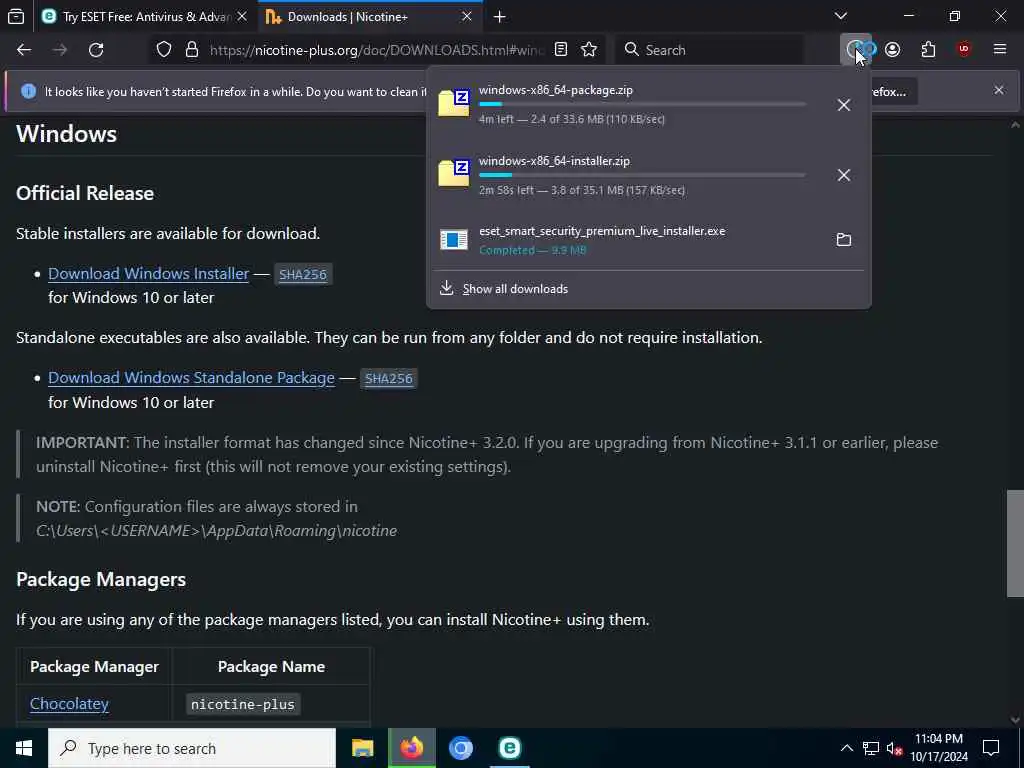Viewport: 1024px width, 768px height.
Task: Click windows-x86_64-installer.zip file icon
Action: point(454,174)
